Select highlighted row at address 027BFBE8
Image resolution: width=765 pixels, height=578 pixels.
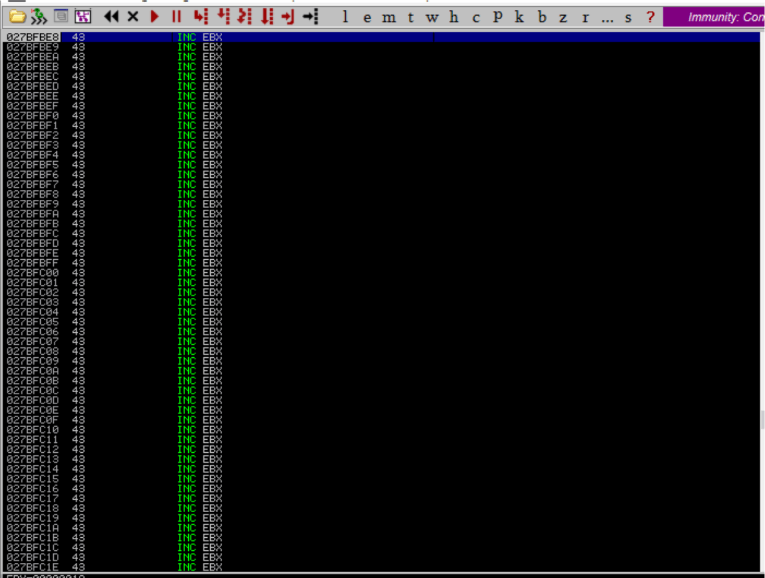pos(382,37)
